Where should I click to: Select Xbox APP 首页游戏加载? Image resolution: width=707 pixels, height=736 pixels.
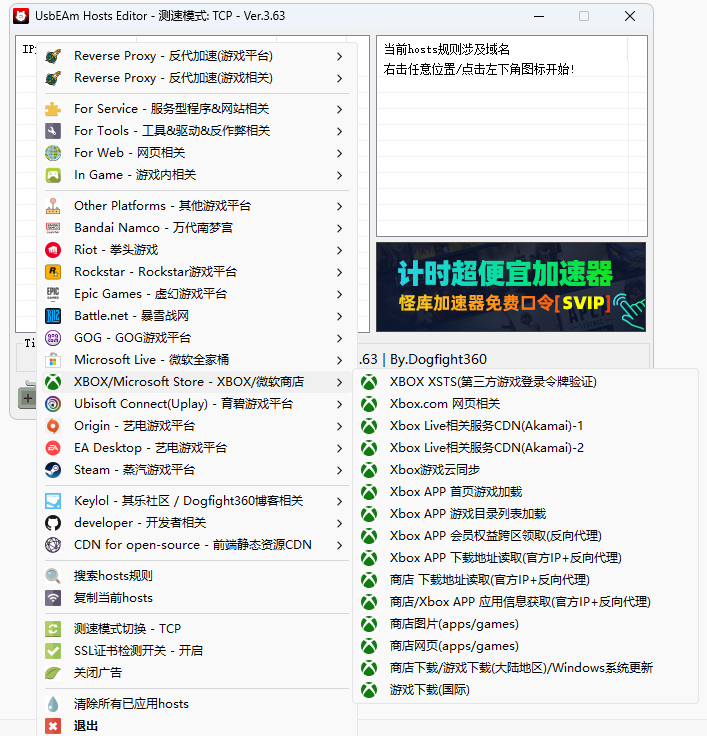[525, 492]
